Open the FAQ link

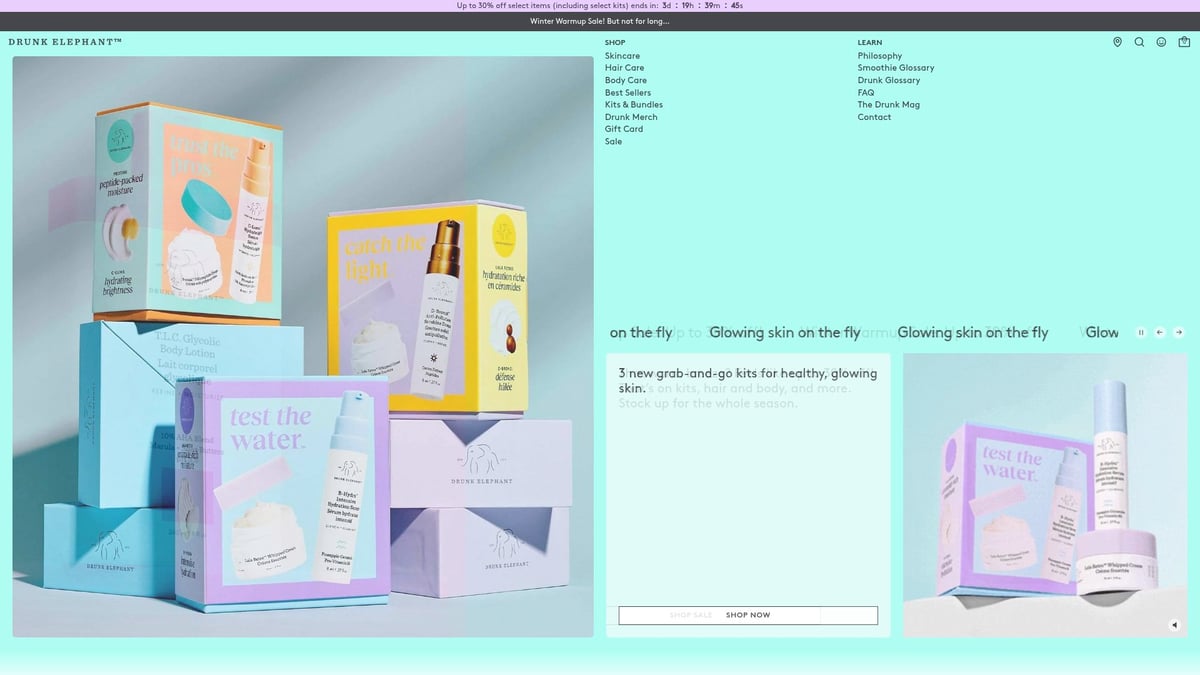[x=866, y=93]
